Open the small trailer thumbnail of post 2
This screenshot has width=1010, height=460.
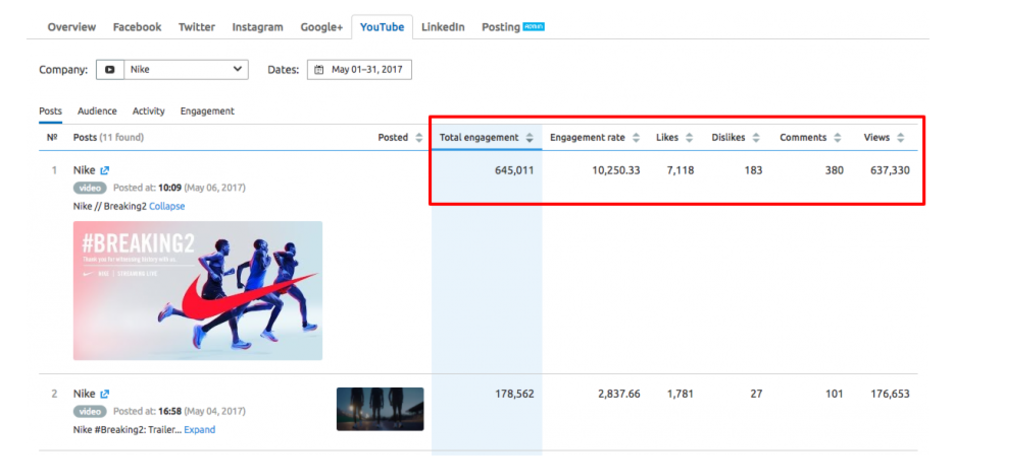[x=380, y=408]
